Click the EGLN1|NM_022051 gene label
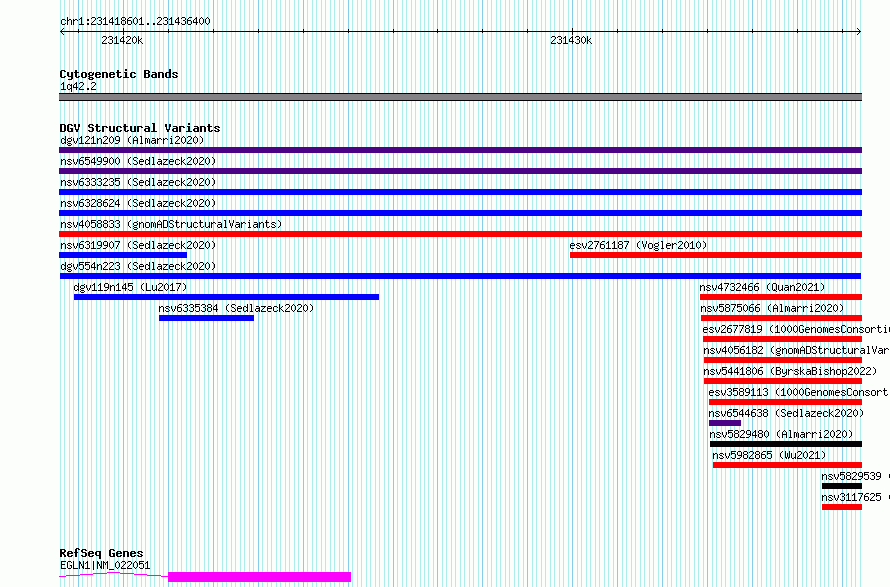 pos(105,565)
